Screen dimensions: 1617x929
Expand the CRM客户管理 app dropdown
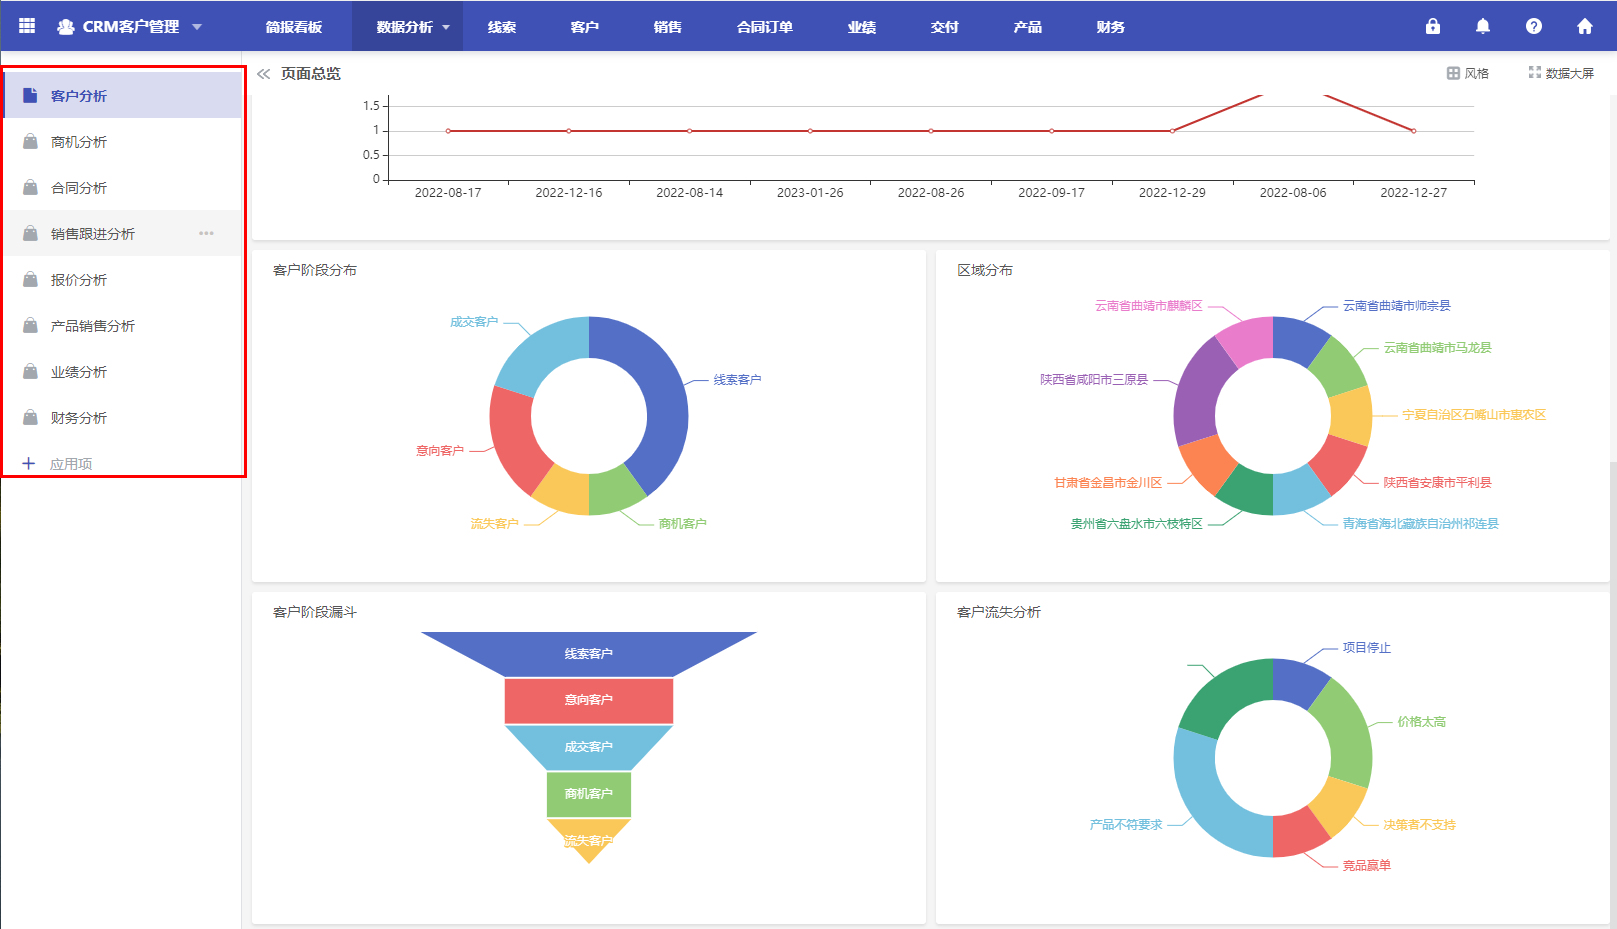(x=197, y=27)
